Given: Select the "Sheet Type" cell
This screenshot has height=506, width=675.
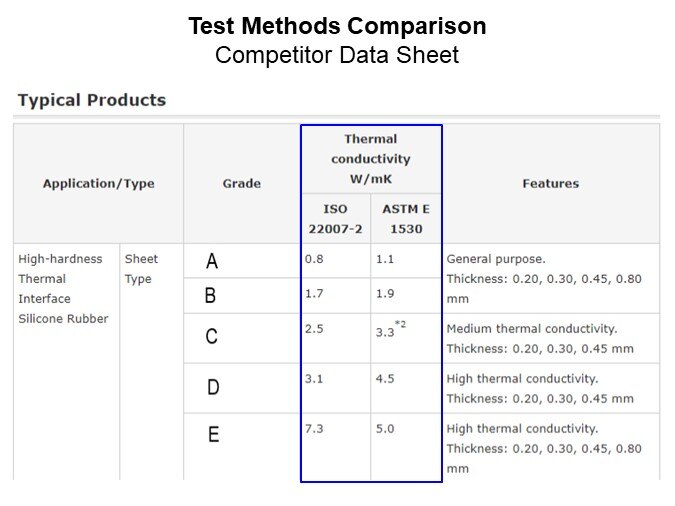Looking at the screenshot, I should tap(141, 269).
